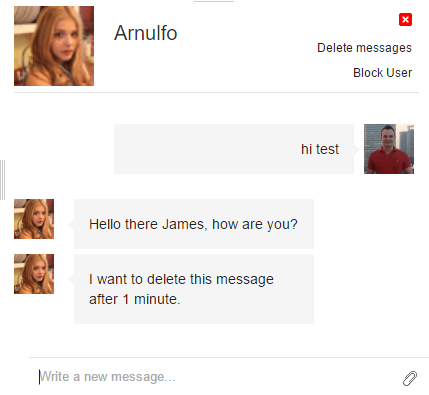Click the '1 minute.' text in last message
The height and width of the screenshot is (395, 429).
(x=152, y=299)
